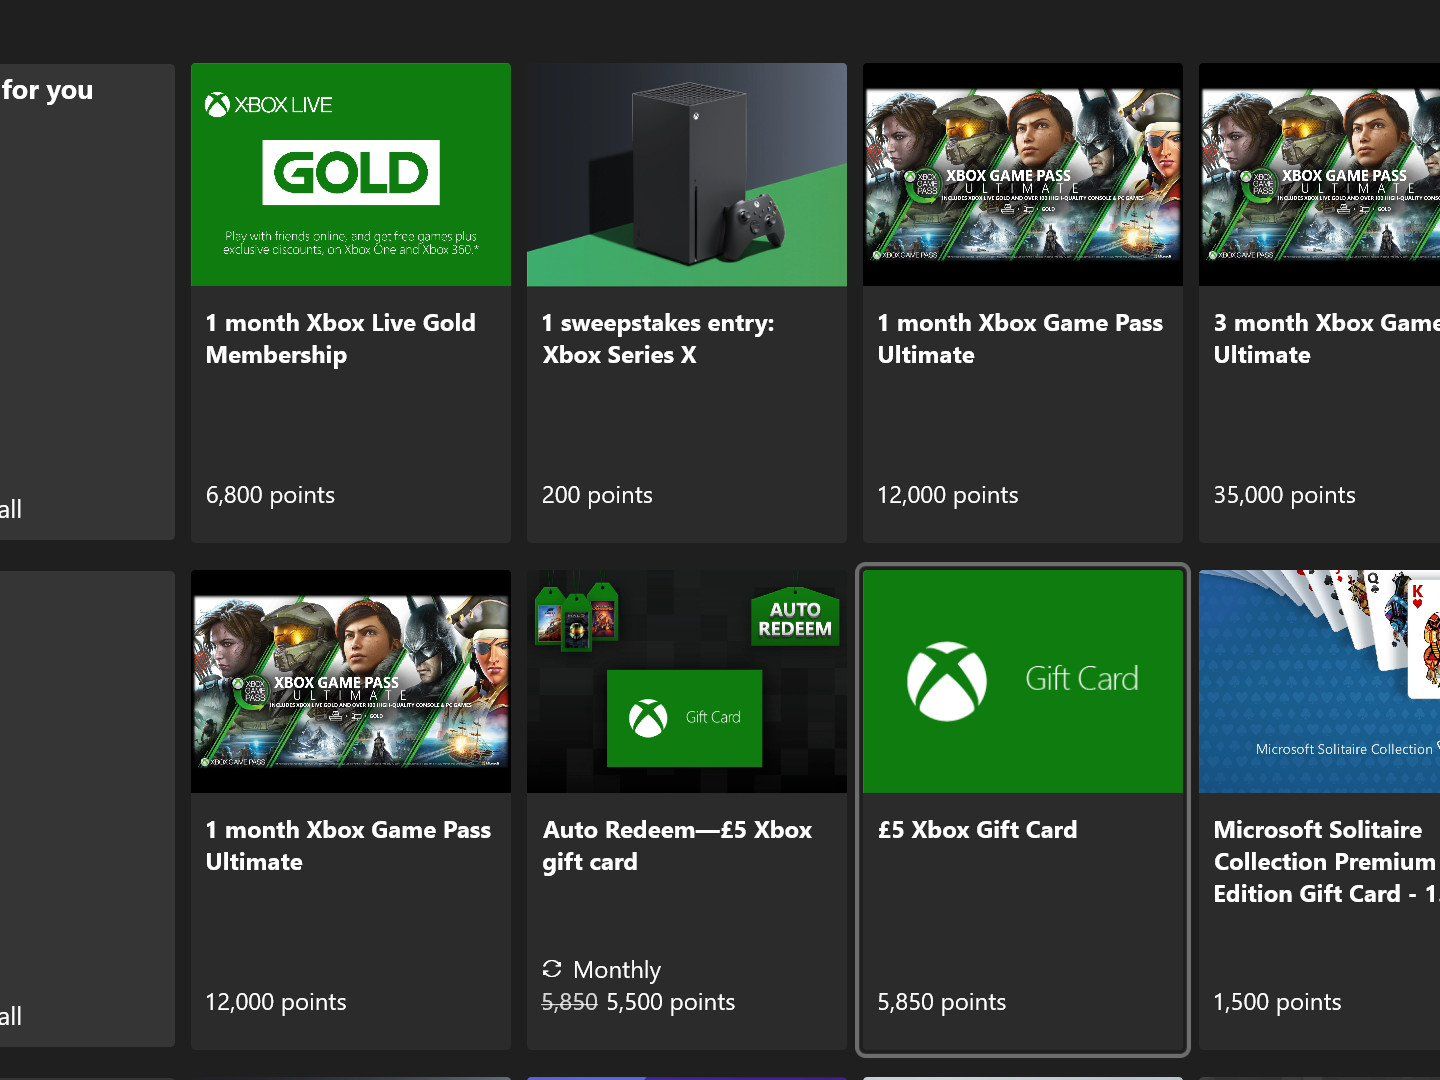Image resolution: width=1440 pixels, height=1080 pixels.
Task: Open 1 month Xbox Live Gold Membership title
Action: 340,339
